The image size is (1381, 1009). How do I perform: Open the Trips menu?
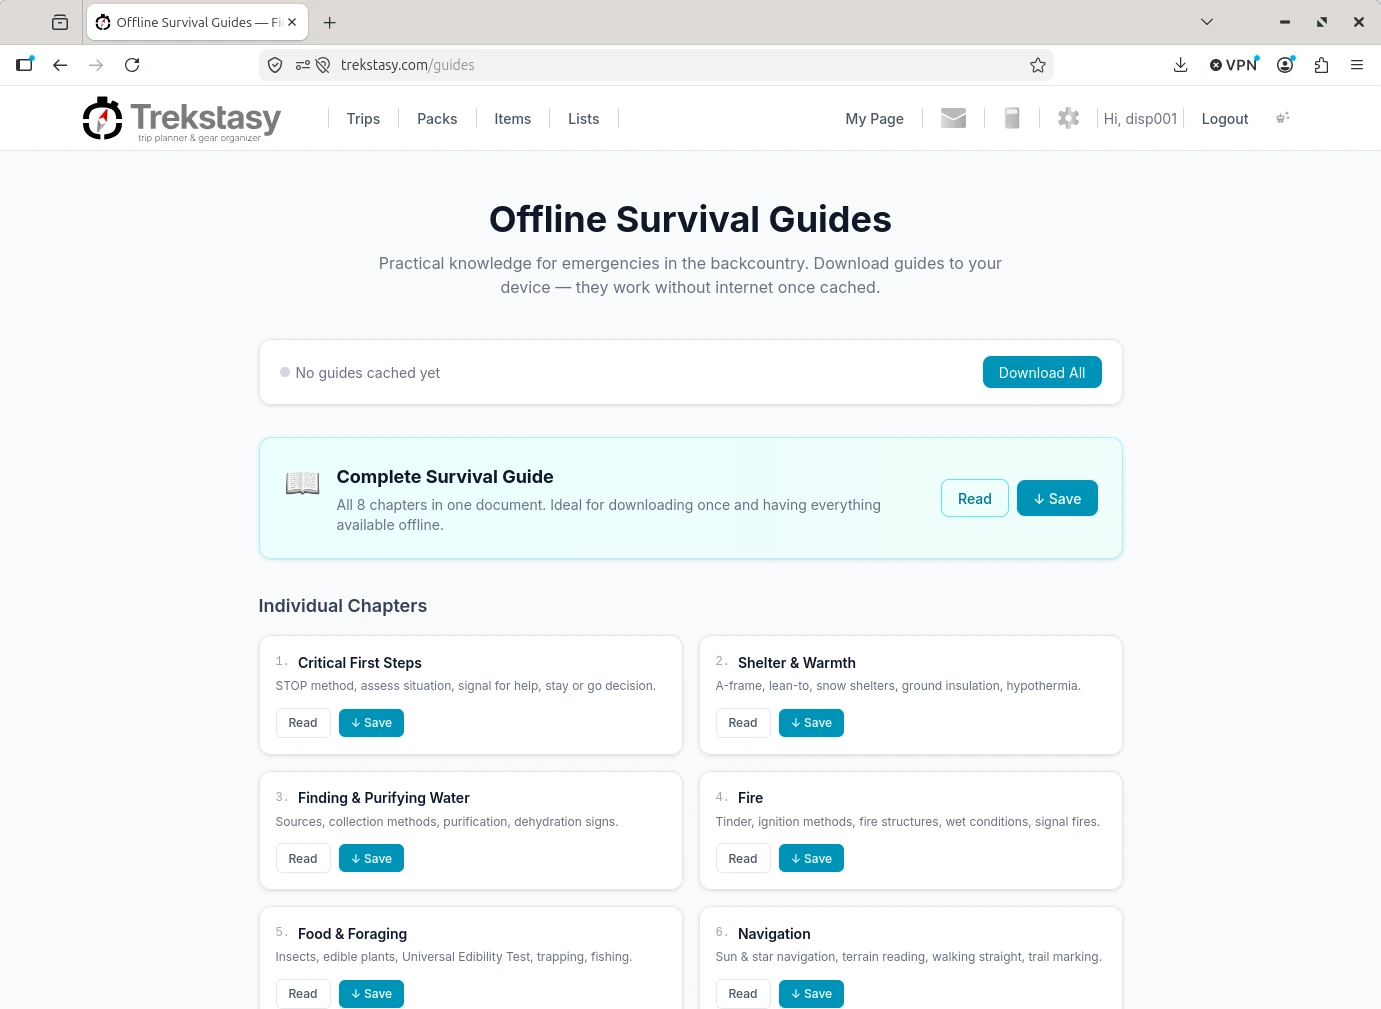point(363,118)
